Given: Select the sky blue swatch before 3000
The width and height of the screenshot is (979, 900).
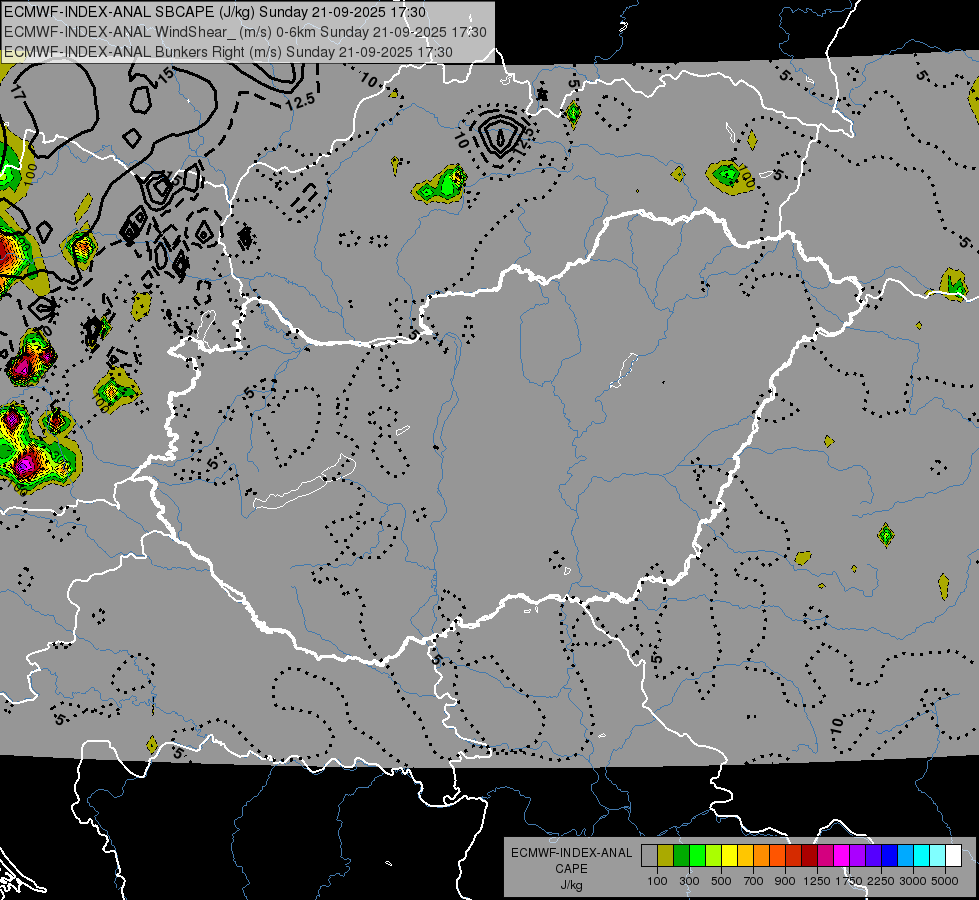Looking at the screenshot, I should (x=905, y=856).
